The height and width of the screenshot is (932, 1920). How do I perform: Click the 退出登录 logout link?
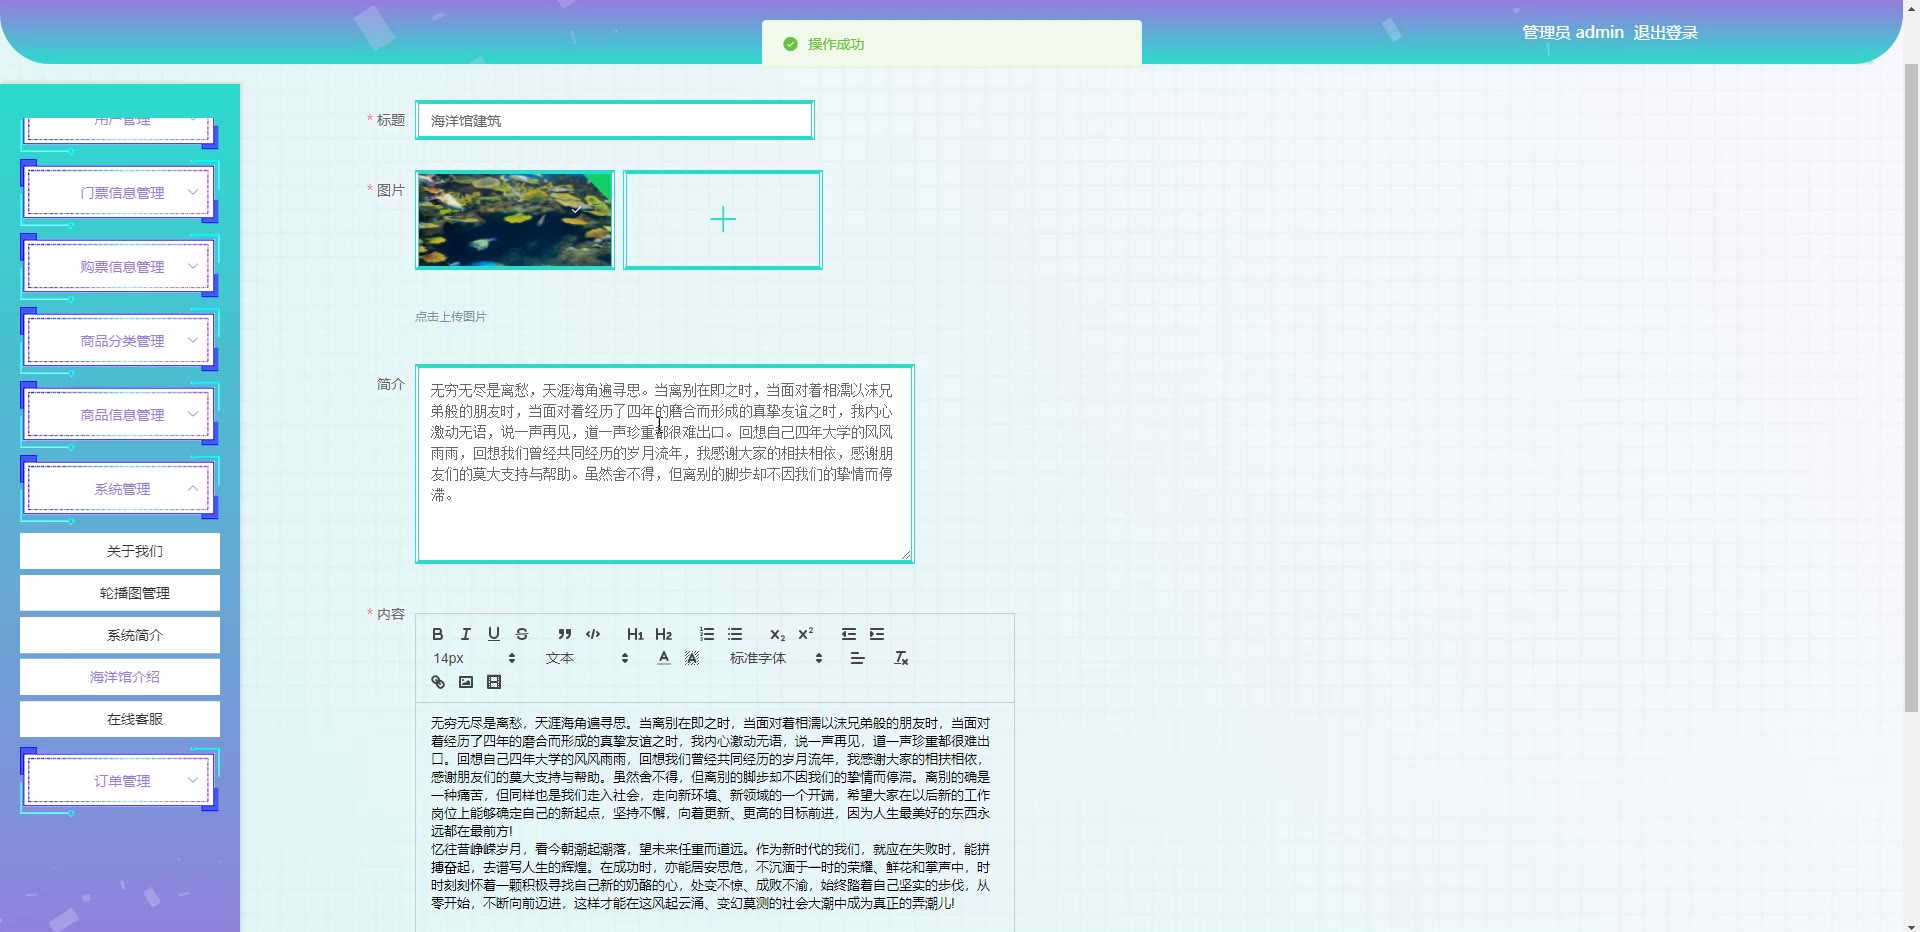(x=1665, y=32)
